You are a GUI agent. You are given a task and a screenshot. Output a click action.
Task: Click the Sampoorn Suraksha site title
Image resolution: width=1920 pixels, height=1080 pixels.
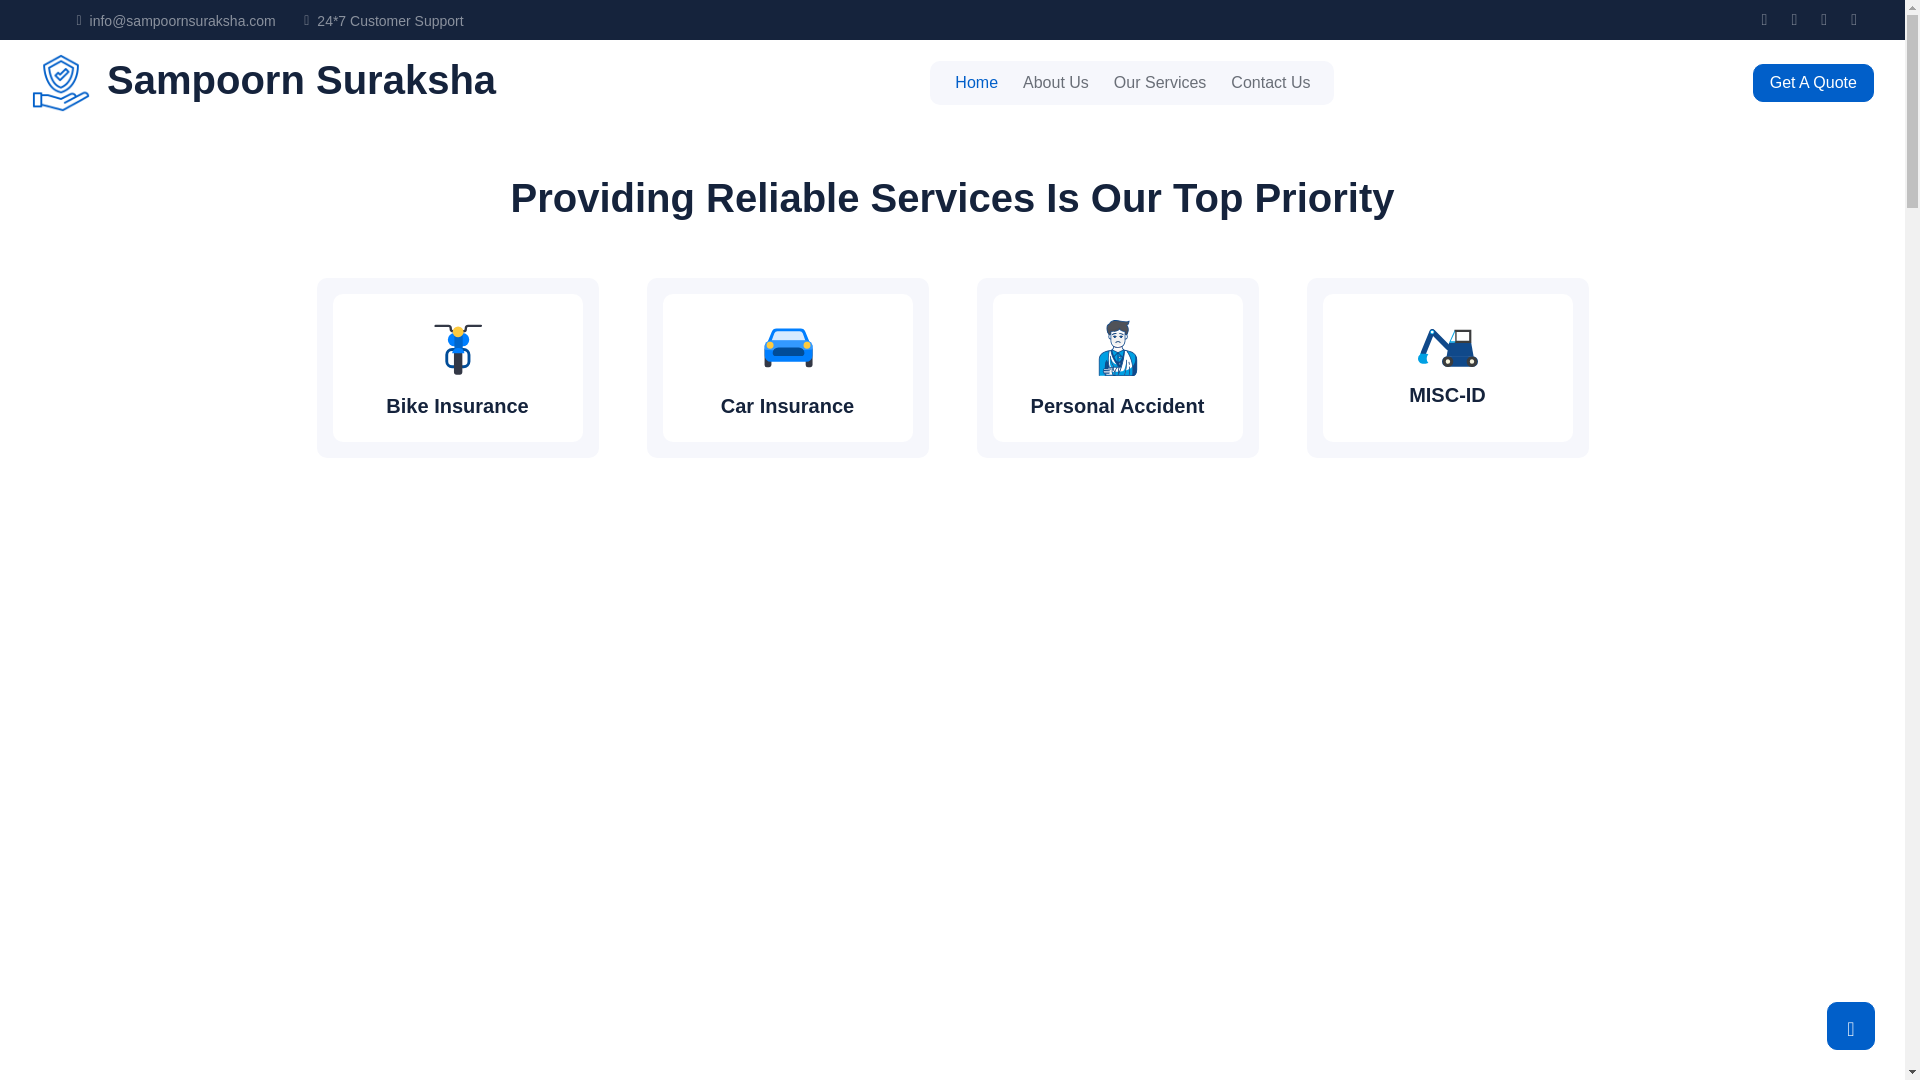coord(301,80)
